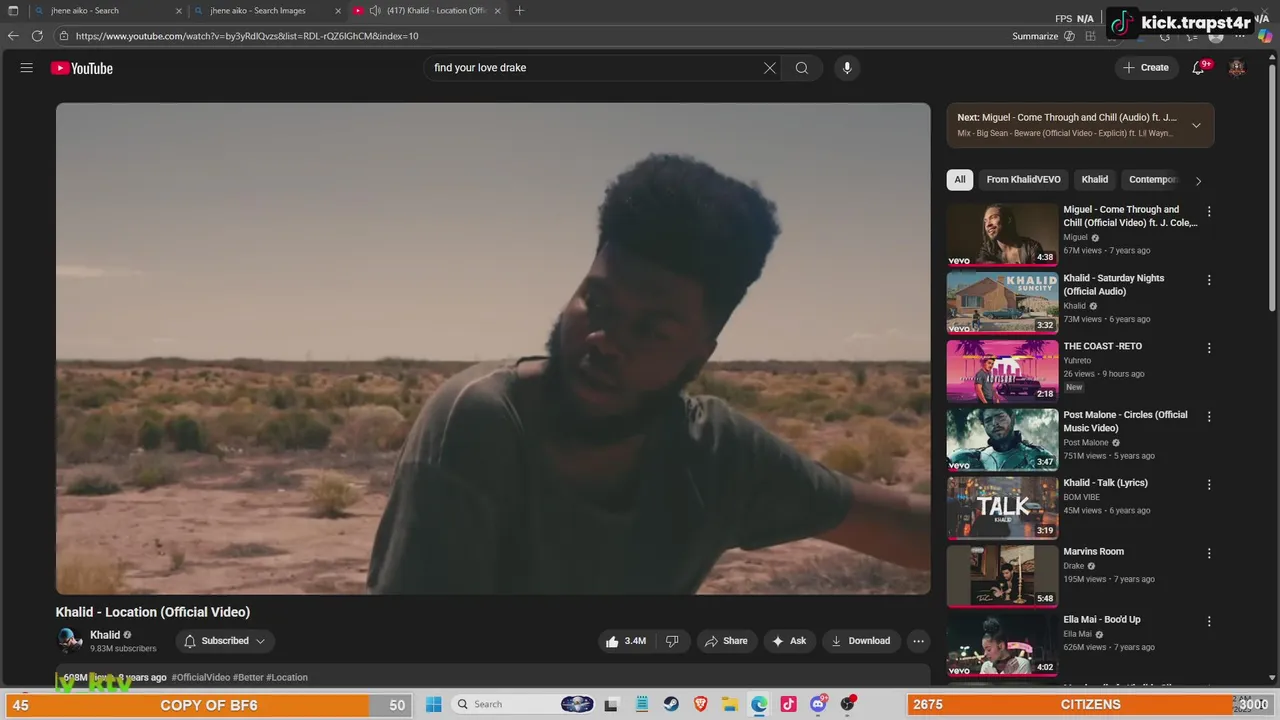Image resolution: width=1280 pixels, height=720 pixels.
Task: Open a new browser tab
Action: pyautogui.click(x=519, y=11)
